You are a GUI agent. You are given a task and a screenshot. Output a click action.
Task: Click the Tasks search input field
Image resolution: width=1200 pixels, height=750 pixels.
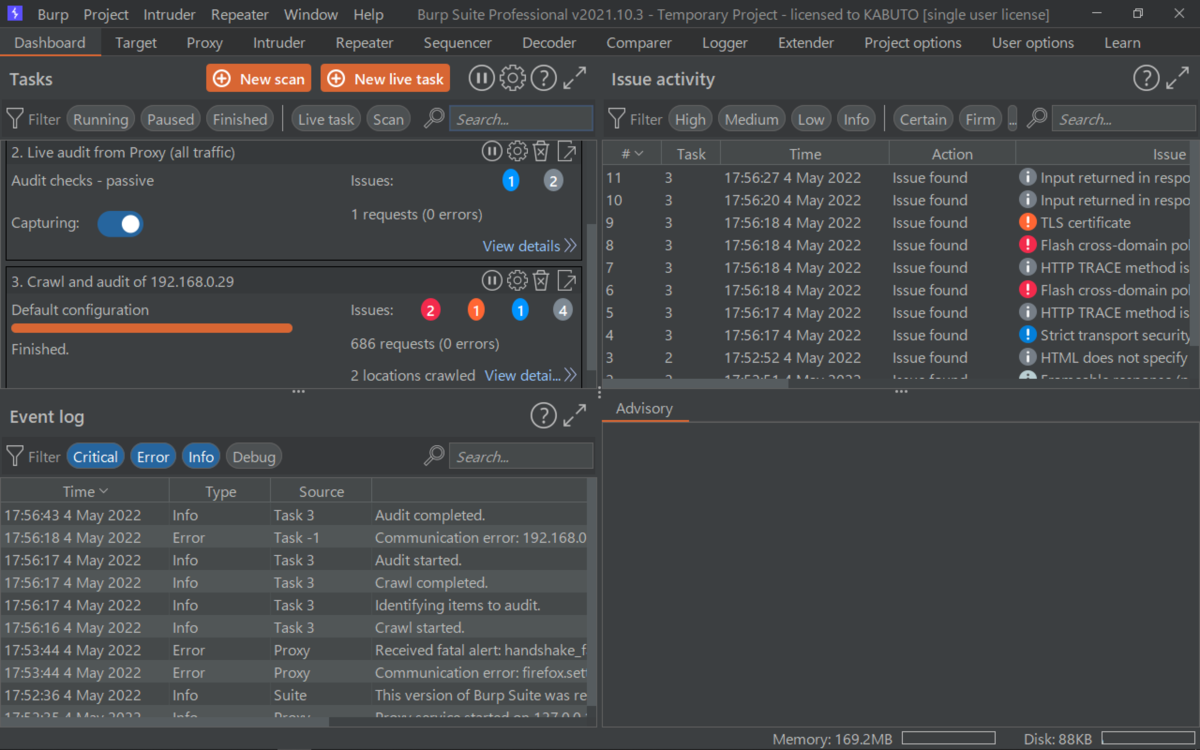click(521, 119)
